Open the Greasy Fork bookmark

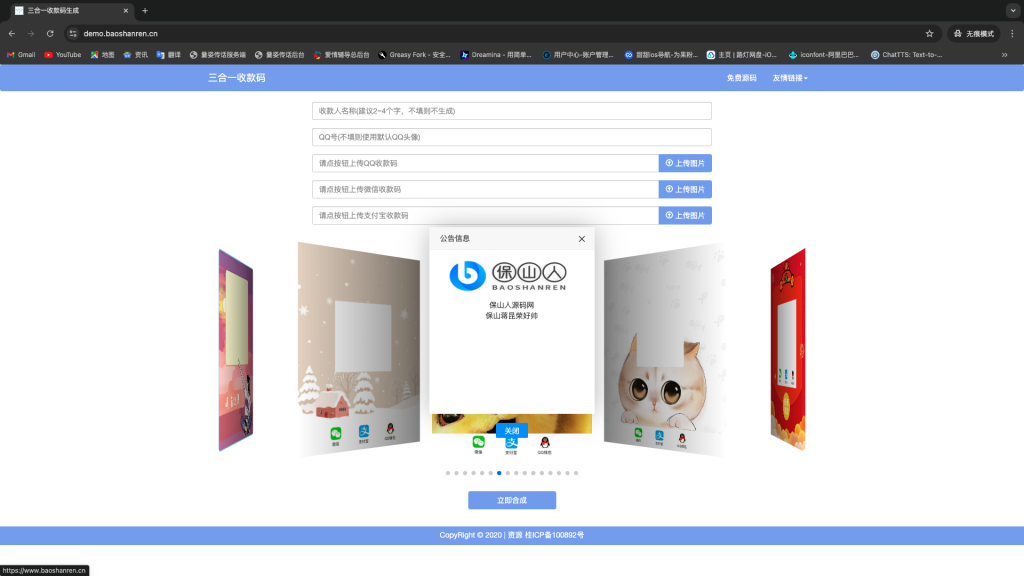click(x=414, y=55)
